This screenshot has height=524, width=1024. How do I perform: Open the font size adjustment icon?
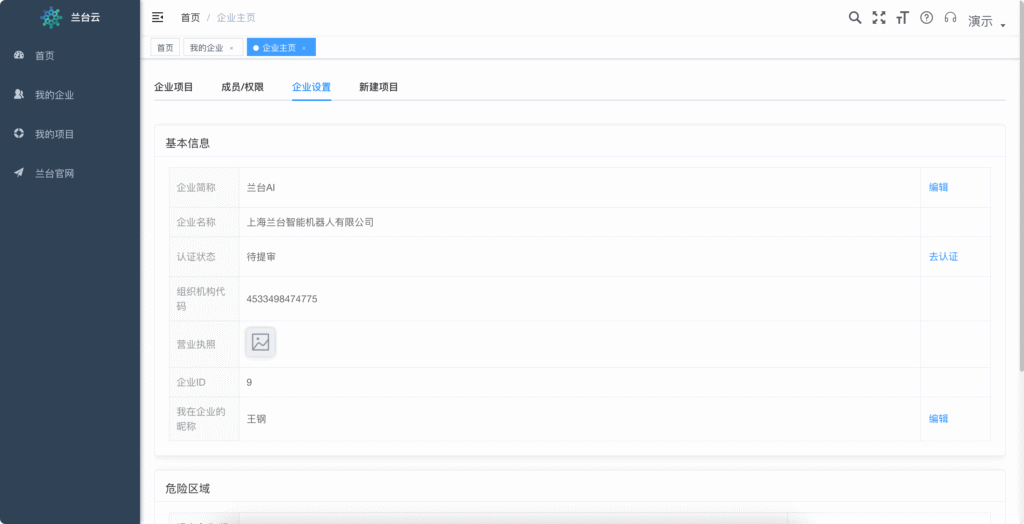click(903, 17)
